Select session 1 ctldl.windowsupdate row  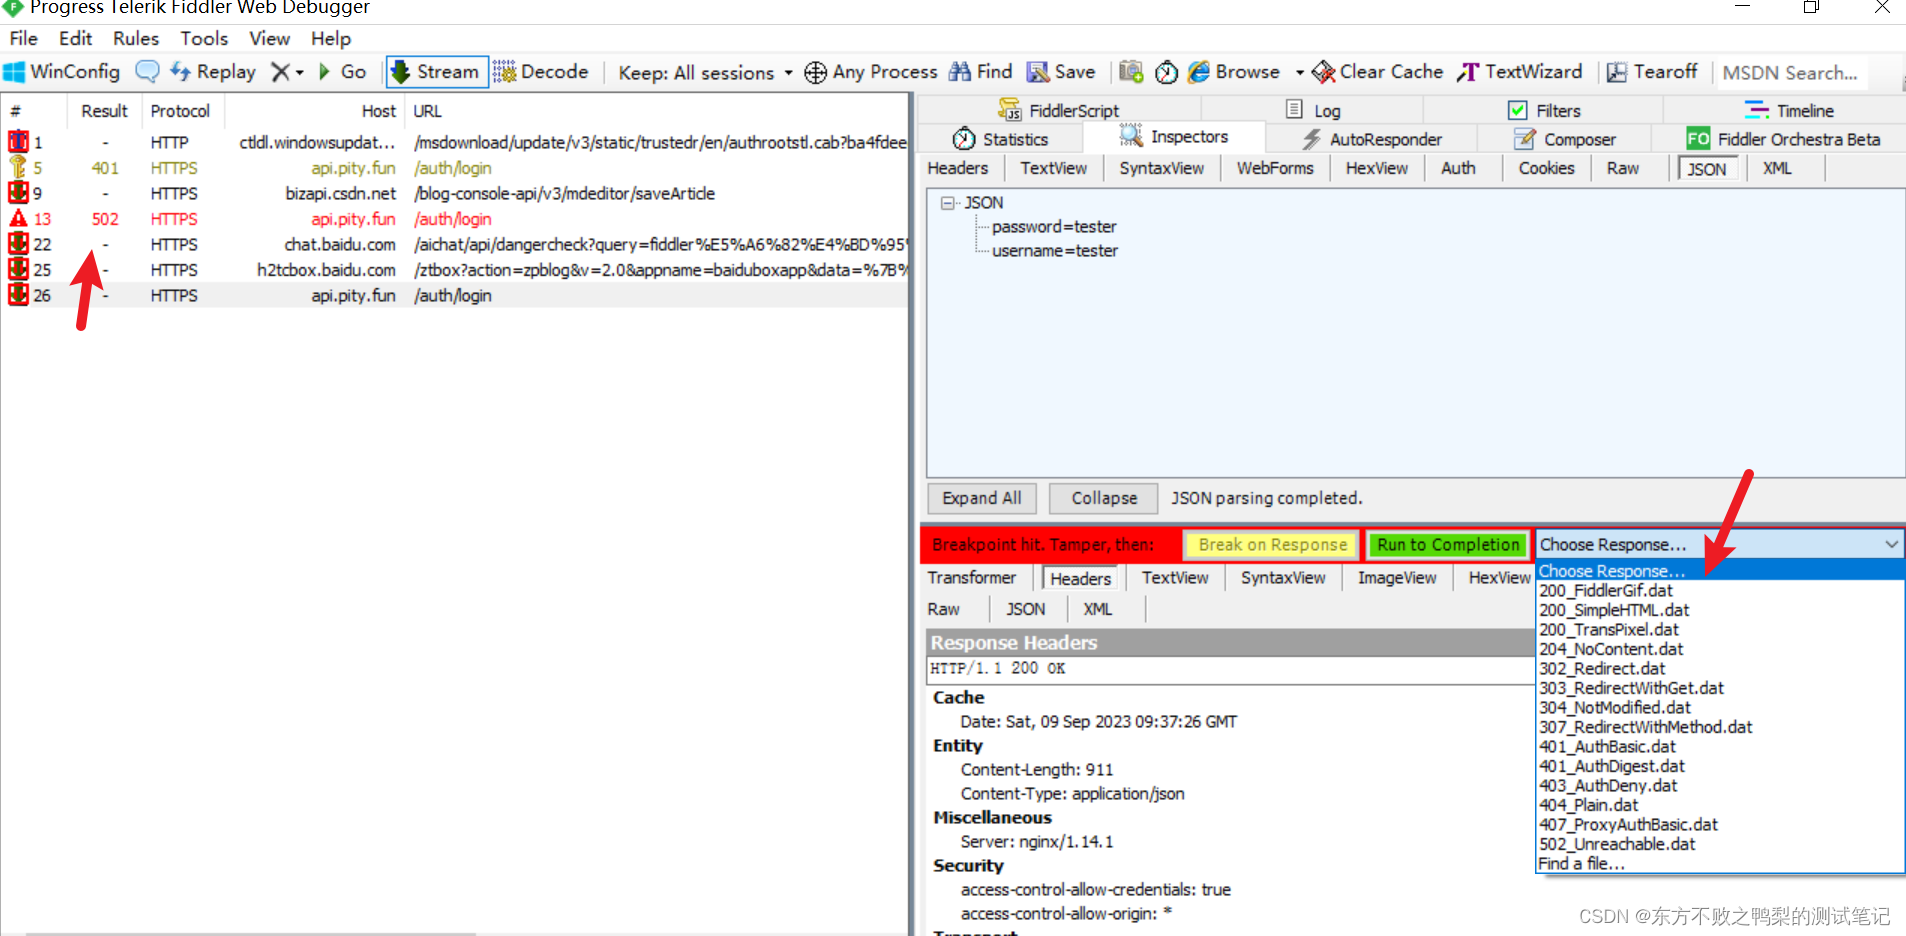click(454, 143)
